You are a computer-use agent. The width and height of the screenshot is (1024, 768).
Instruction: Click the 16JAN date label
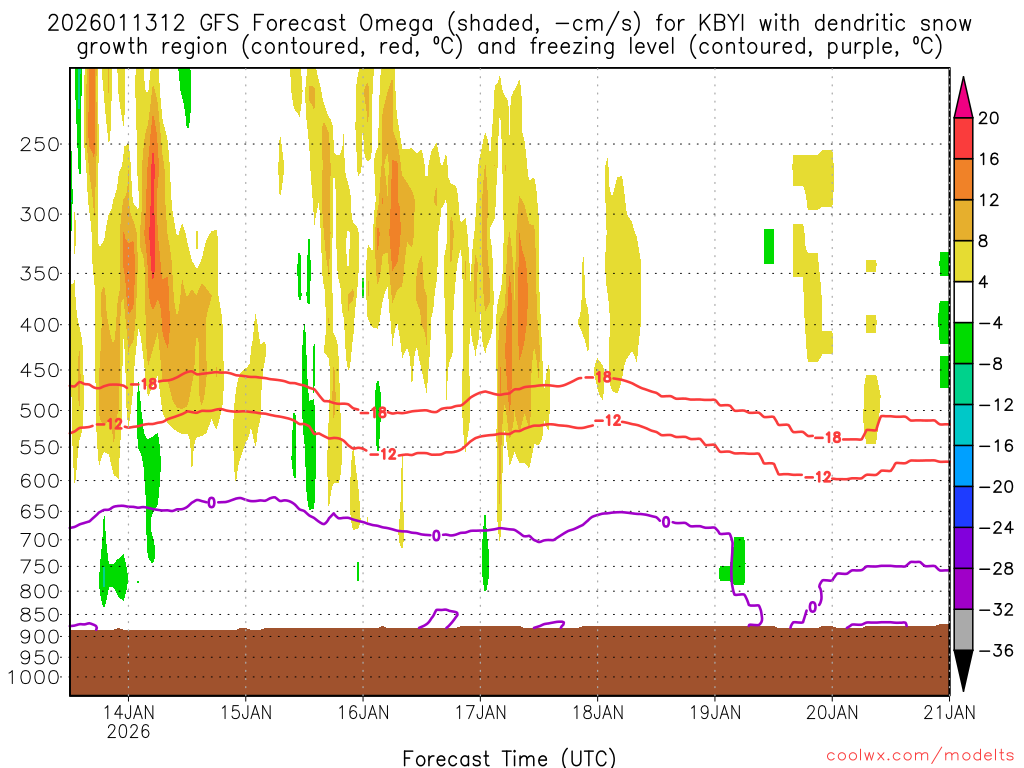(363, 712)
